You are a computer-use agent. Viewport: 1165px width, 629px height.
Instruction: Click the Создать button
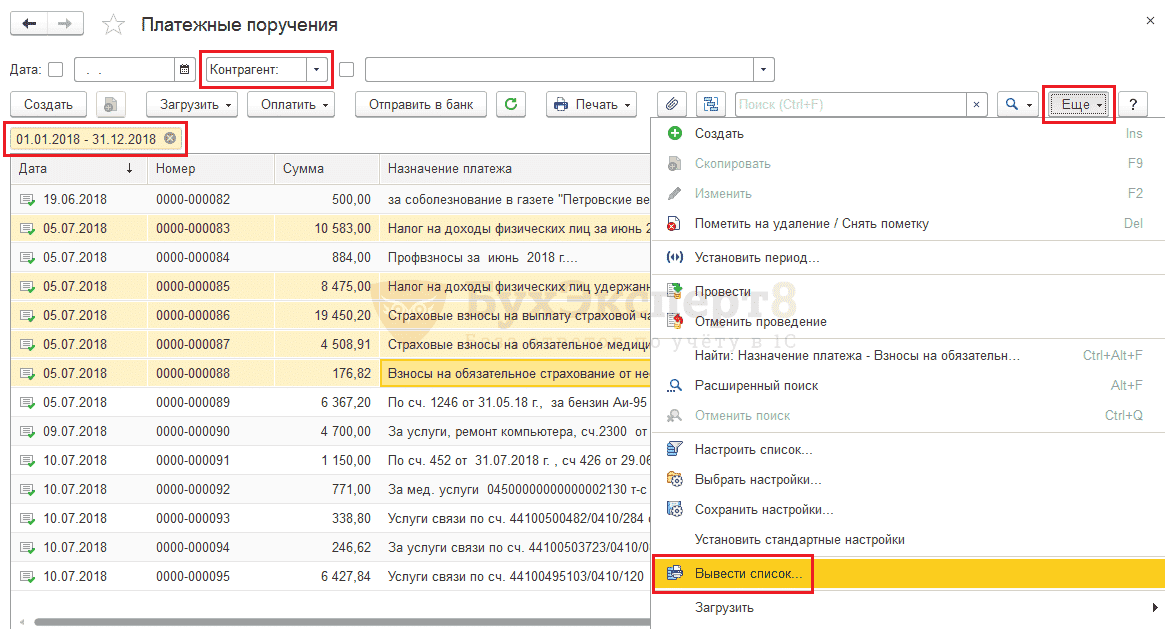coord(48,104)
